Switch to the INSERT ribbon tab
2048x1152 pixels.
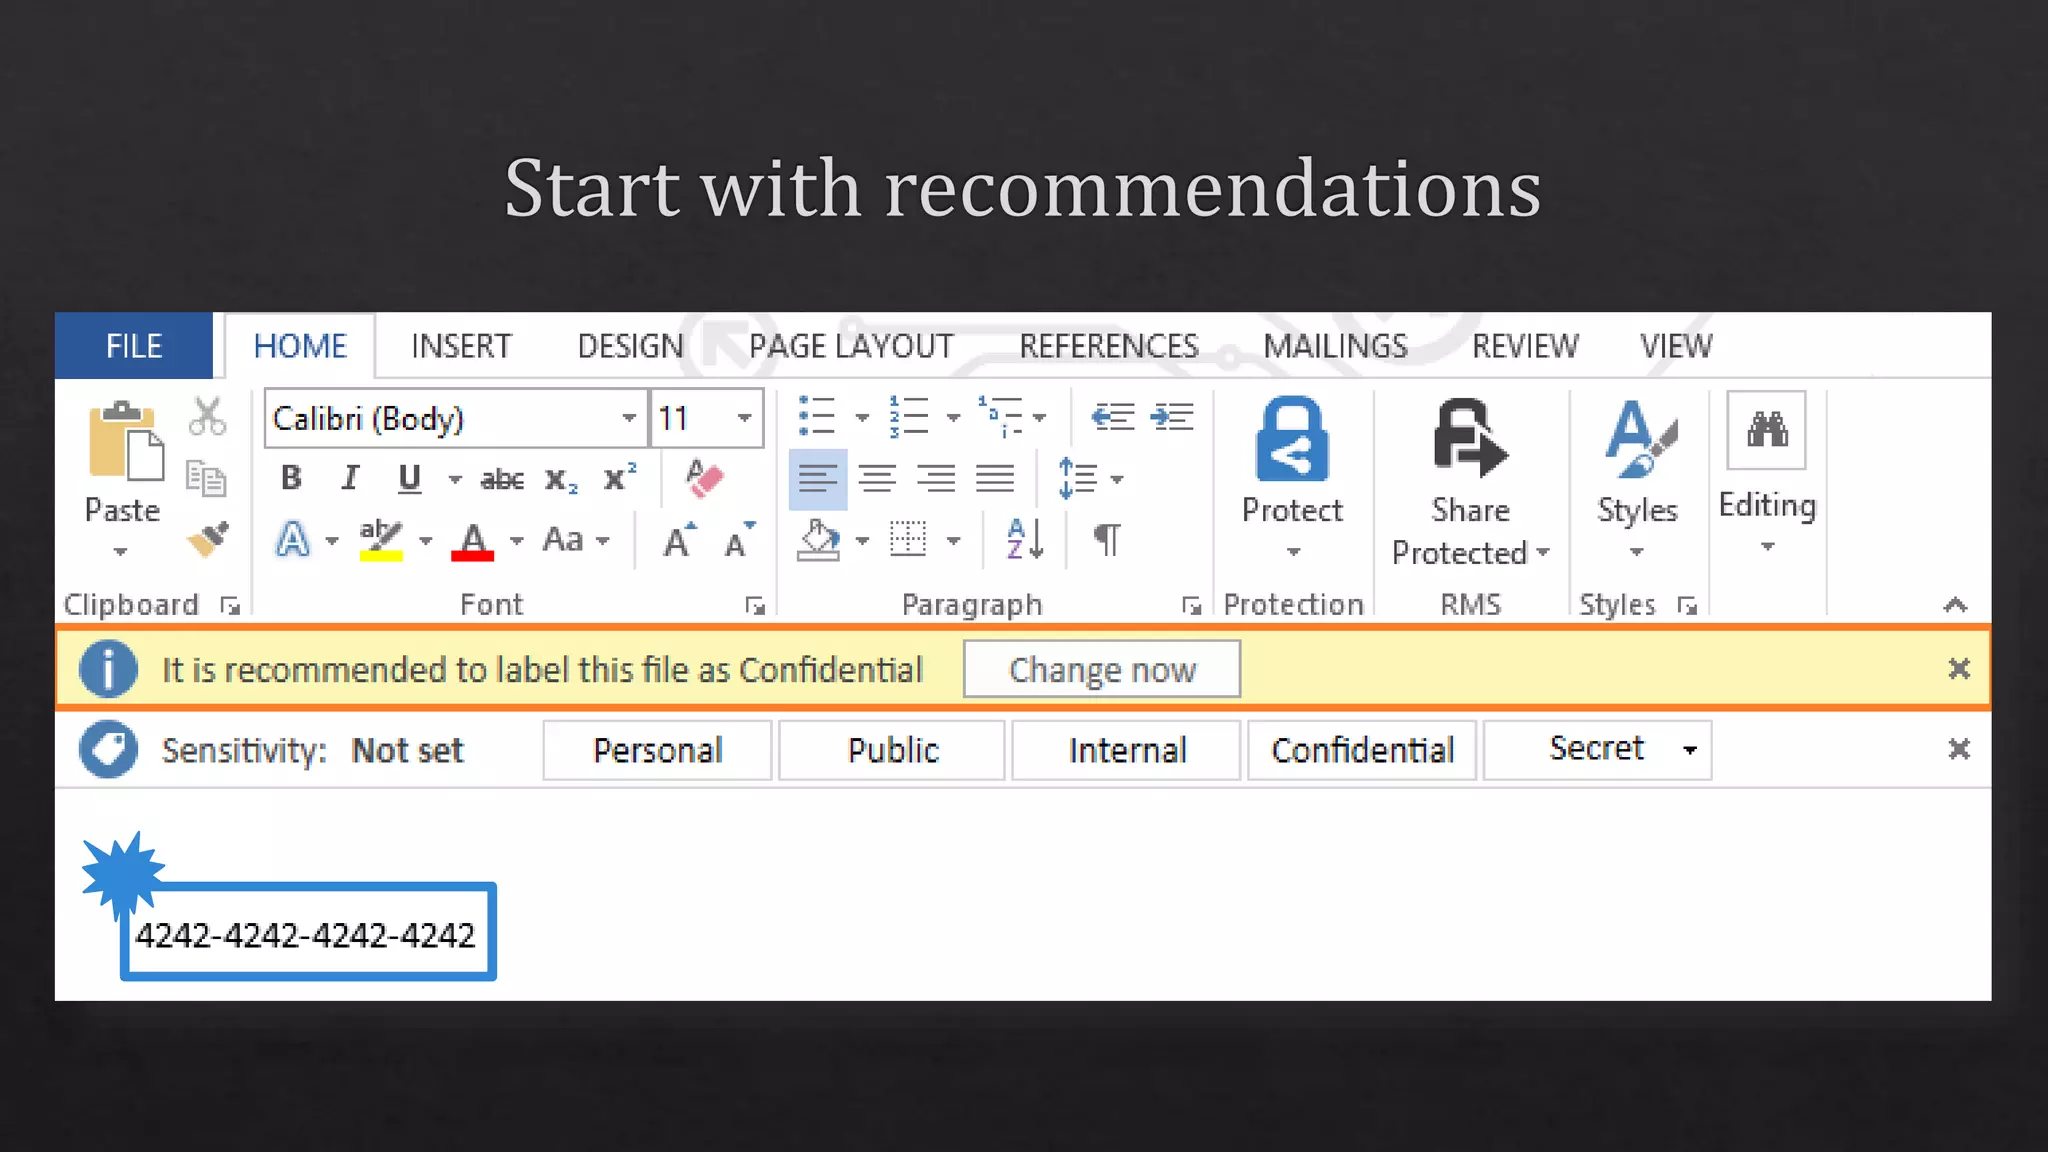pos(461,346)
